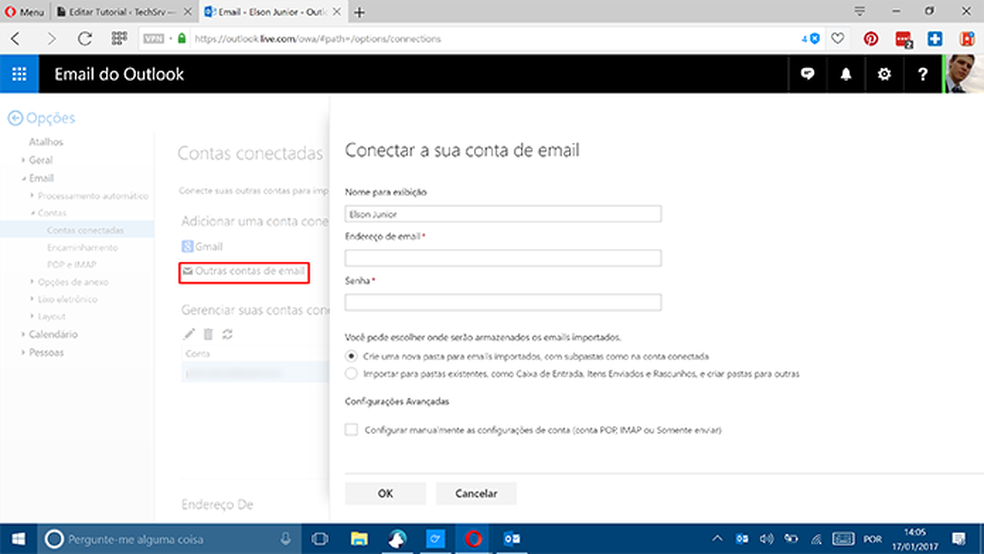Toggle the VPN badge in address bar
The image size is (984, 554).
click(154, 39)
